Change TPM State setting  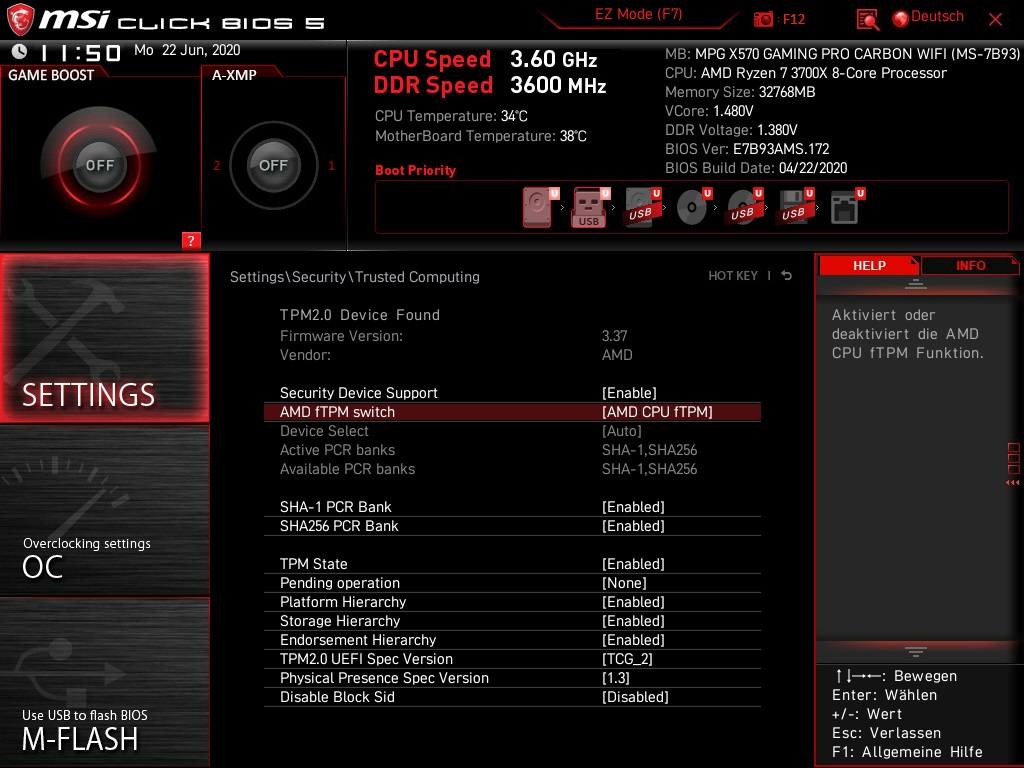click(512, 564)
